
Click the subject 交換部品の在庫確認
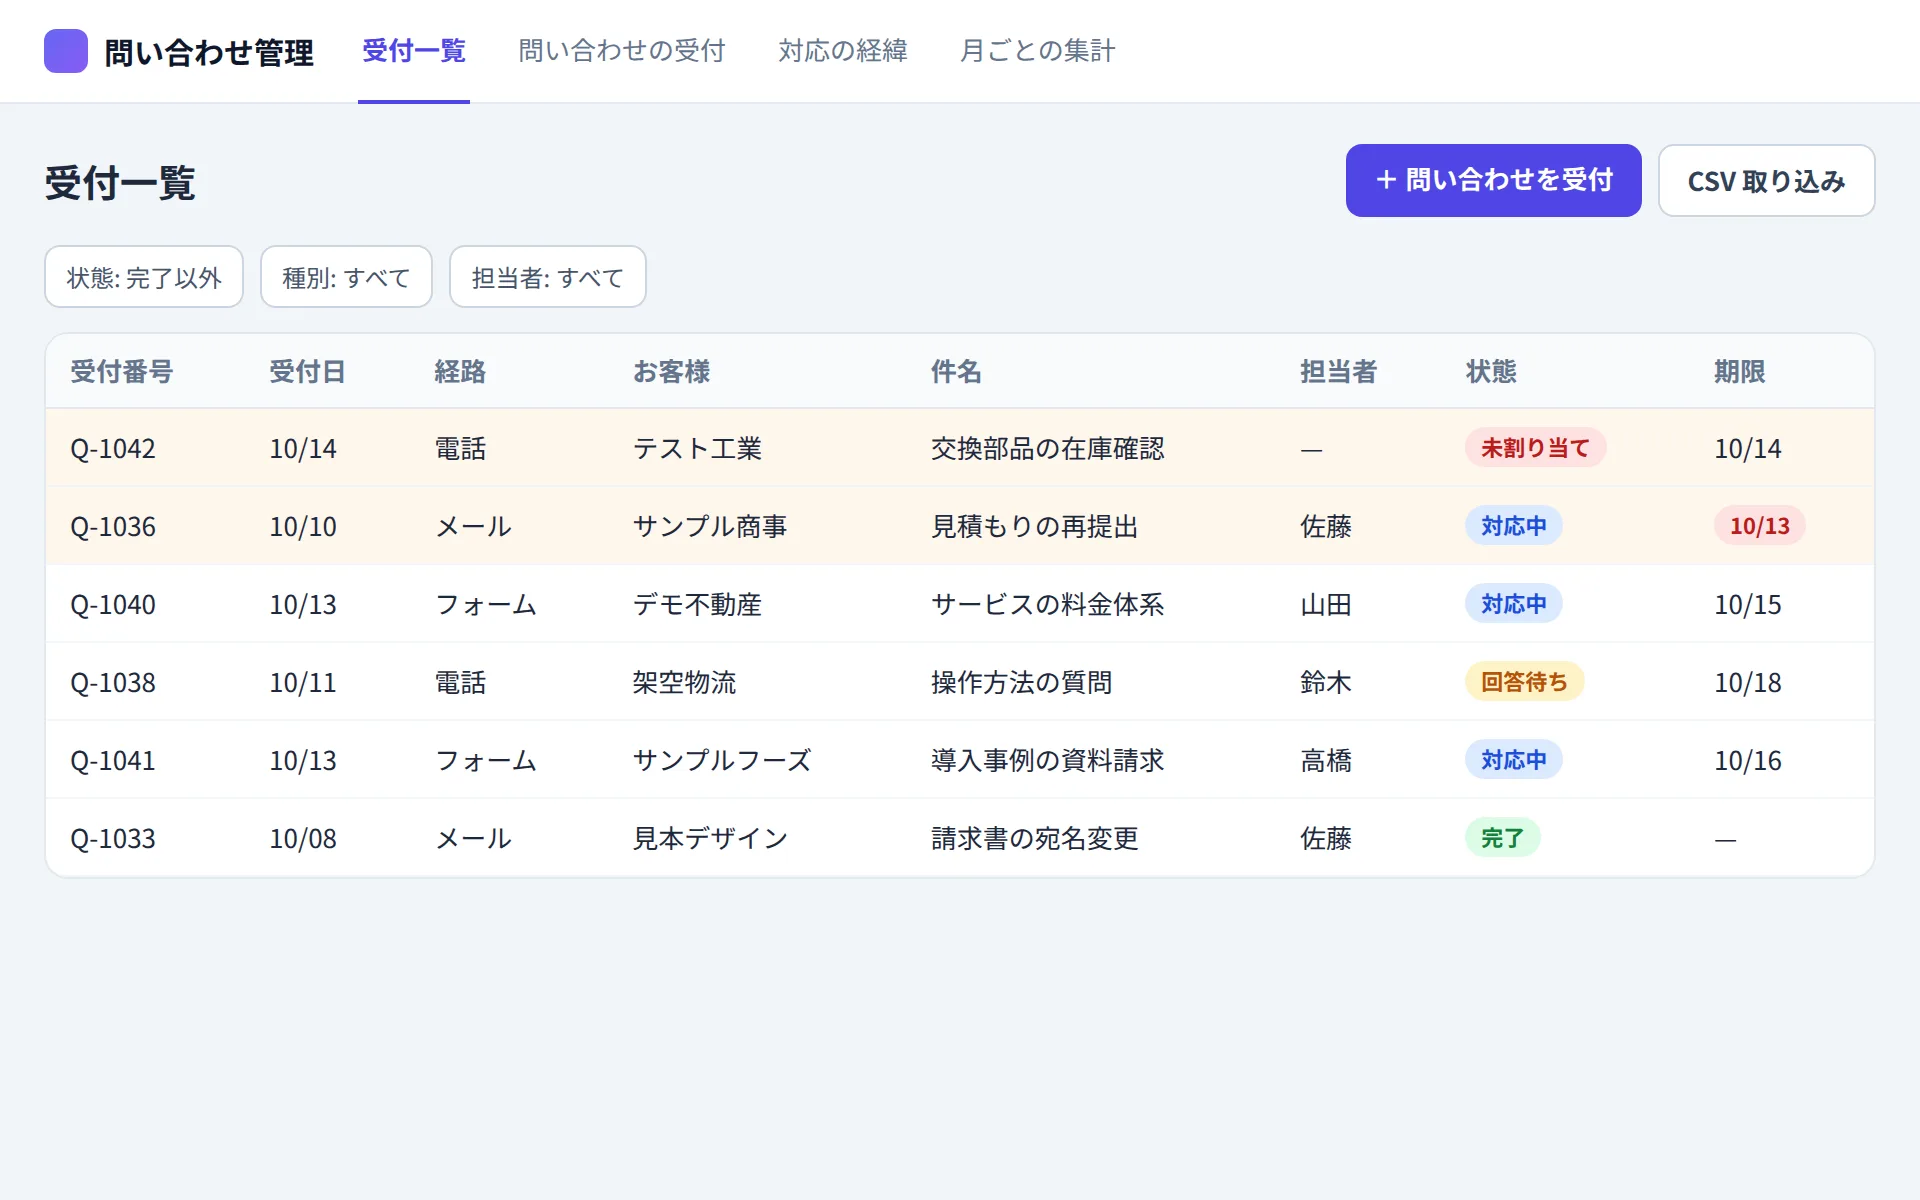(x=1047, y=449)
